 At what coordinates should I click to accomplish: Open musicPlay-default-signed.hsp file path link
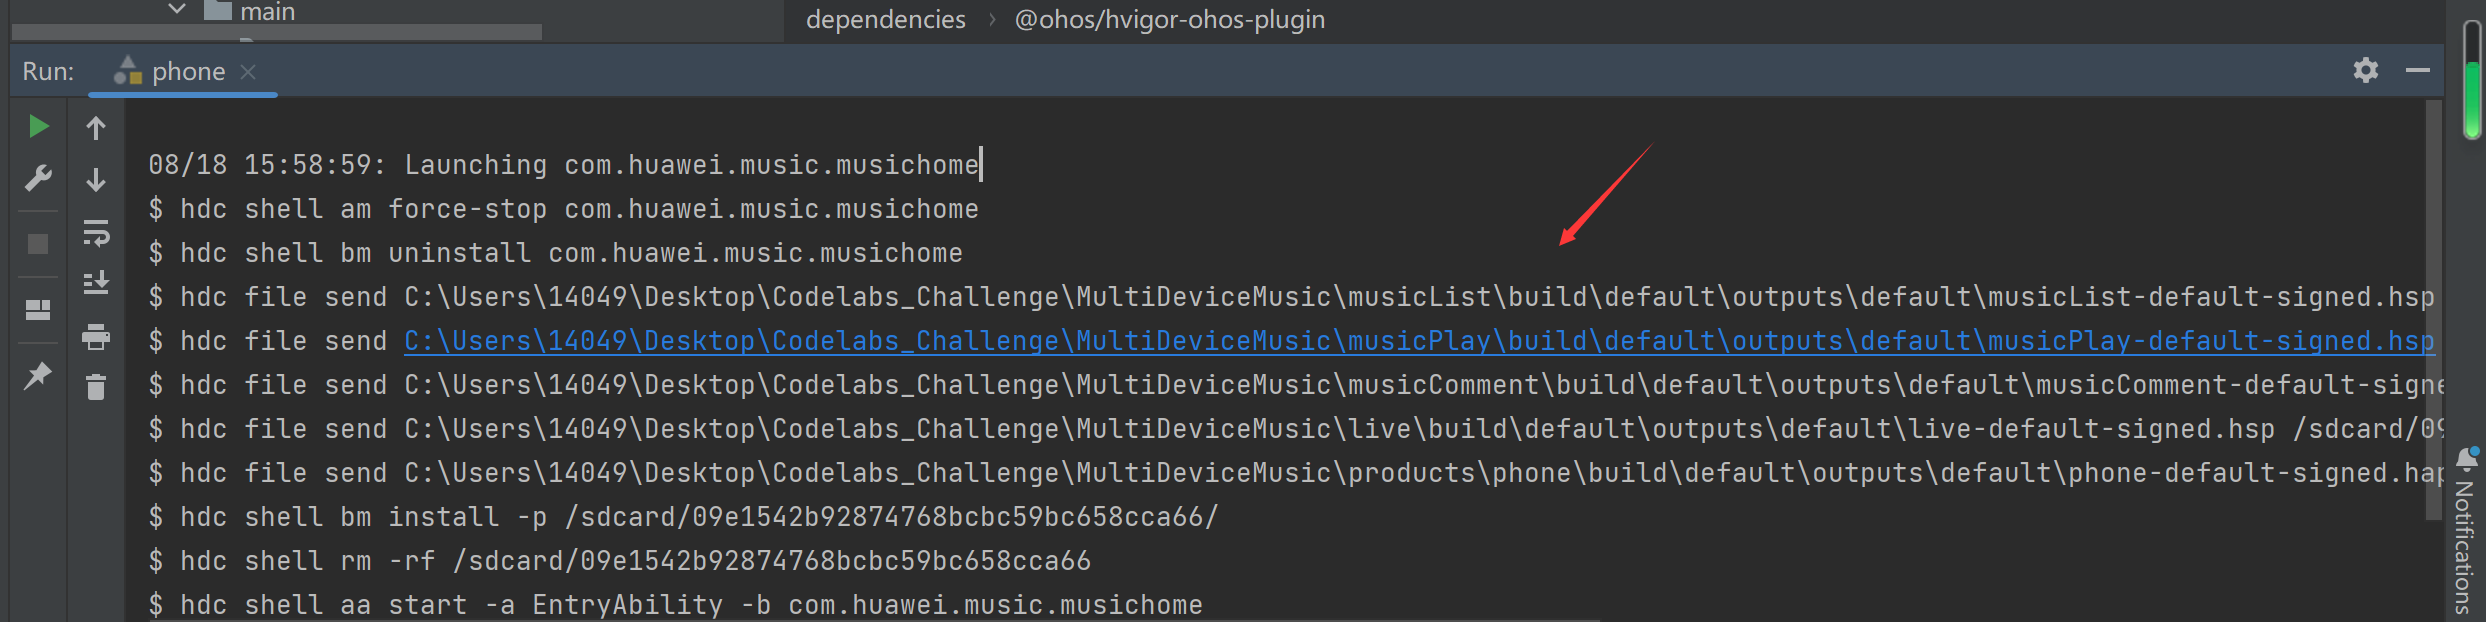(1419, 341)
